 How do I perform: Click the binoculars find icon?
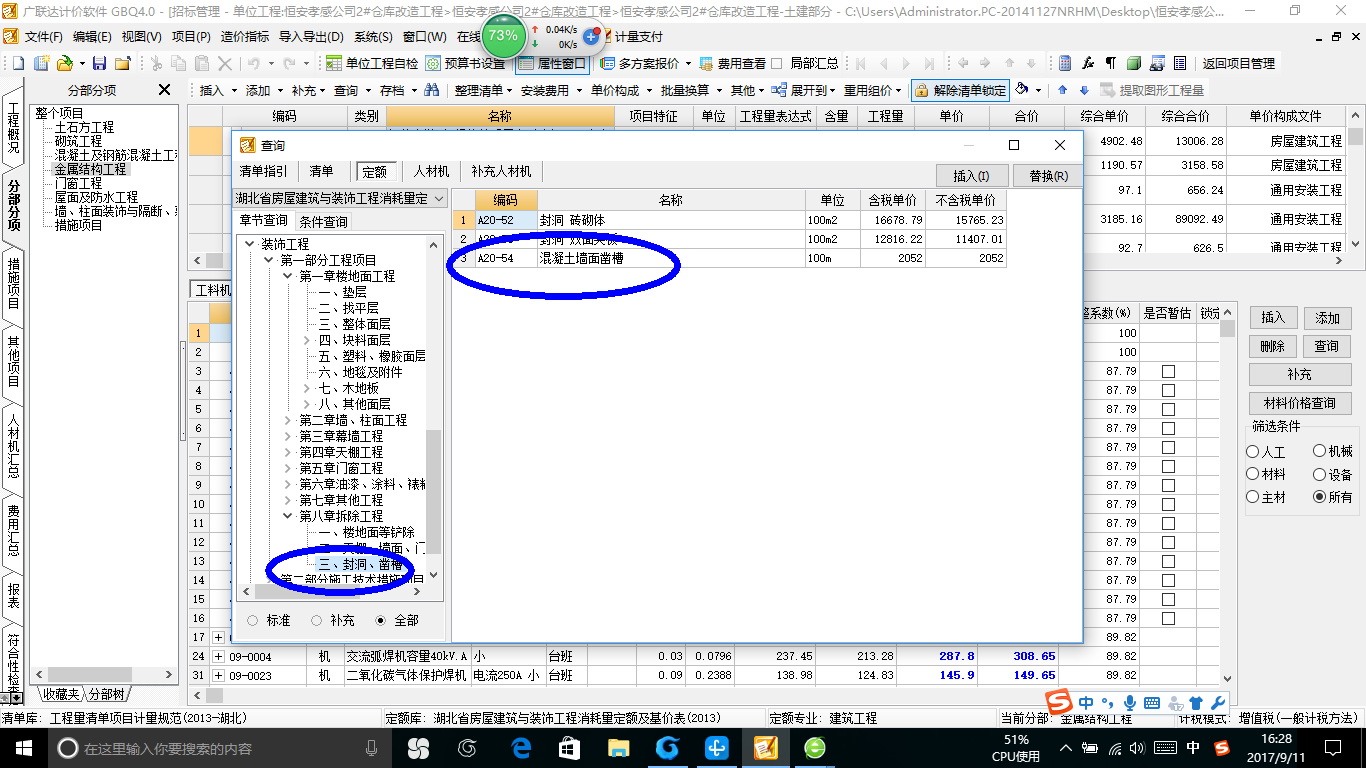pos(432,90)
